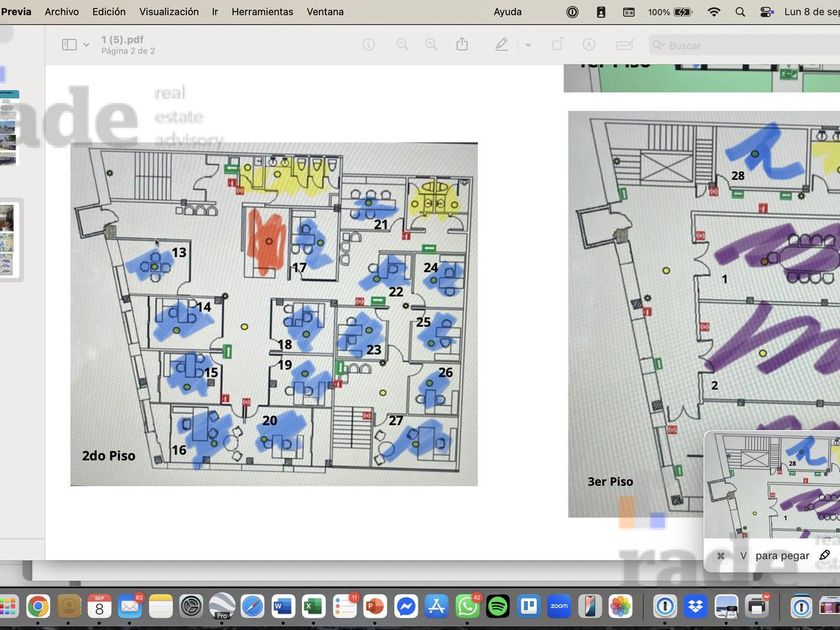
Task: Open the Ir menu
Action: pyautogui.click(x=215, y=11)
